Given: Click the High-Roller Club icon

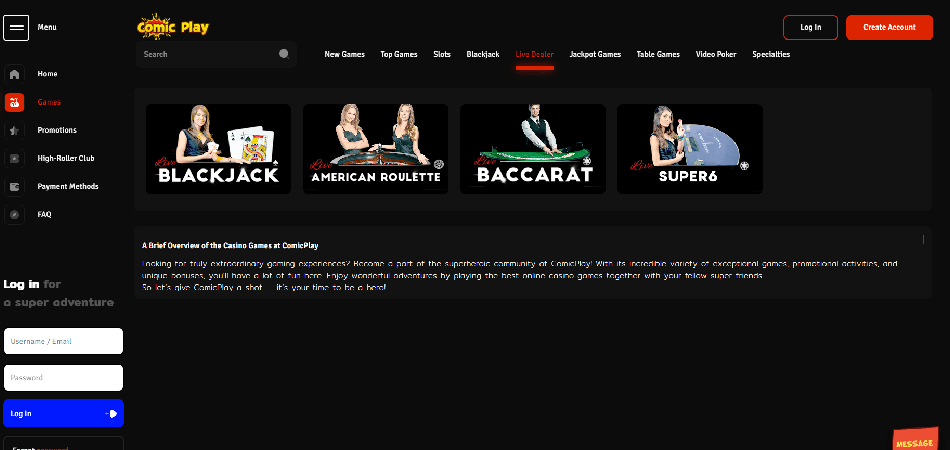Looking at the screenshot, I should point(14,158).
